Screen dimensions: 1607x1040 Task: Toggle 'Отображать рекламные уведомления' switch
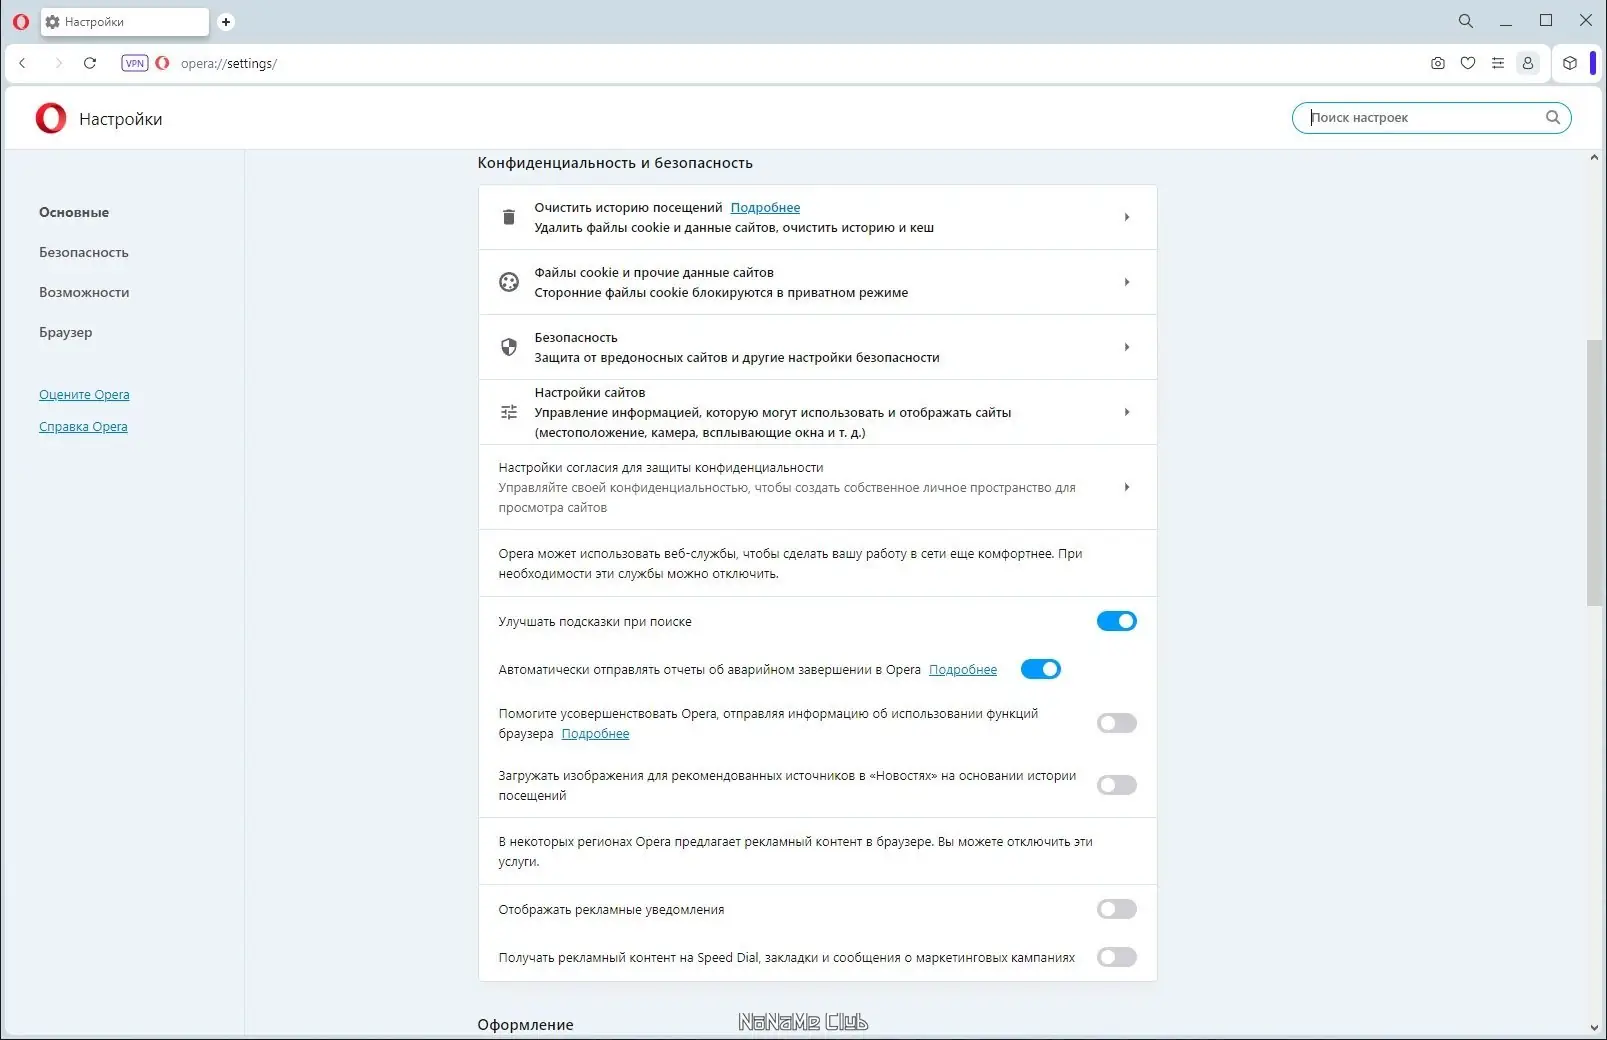pyautogui.click(x=1117, y=909)
